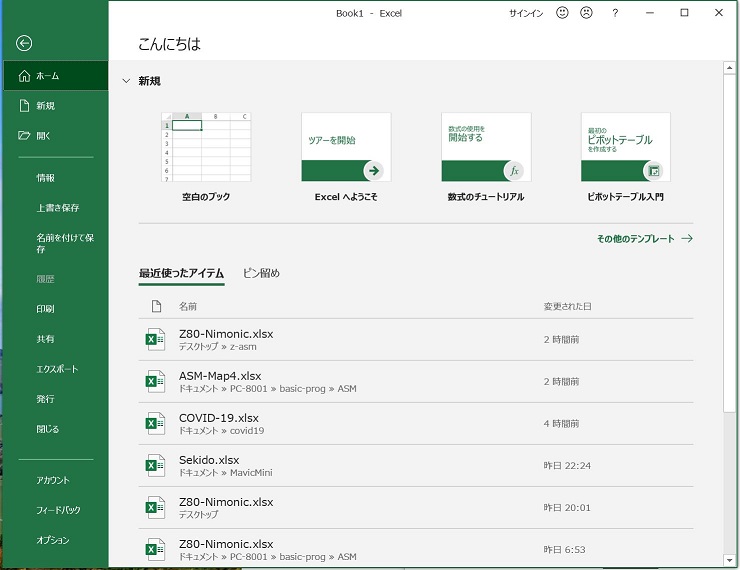Click サインイン in the title bar
Viewport: 740px width, 570px height.
[526, 13]
